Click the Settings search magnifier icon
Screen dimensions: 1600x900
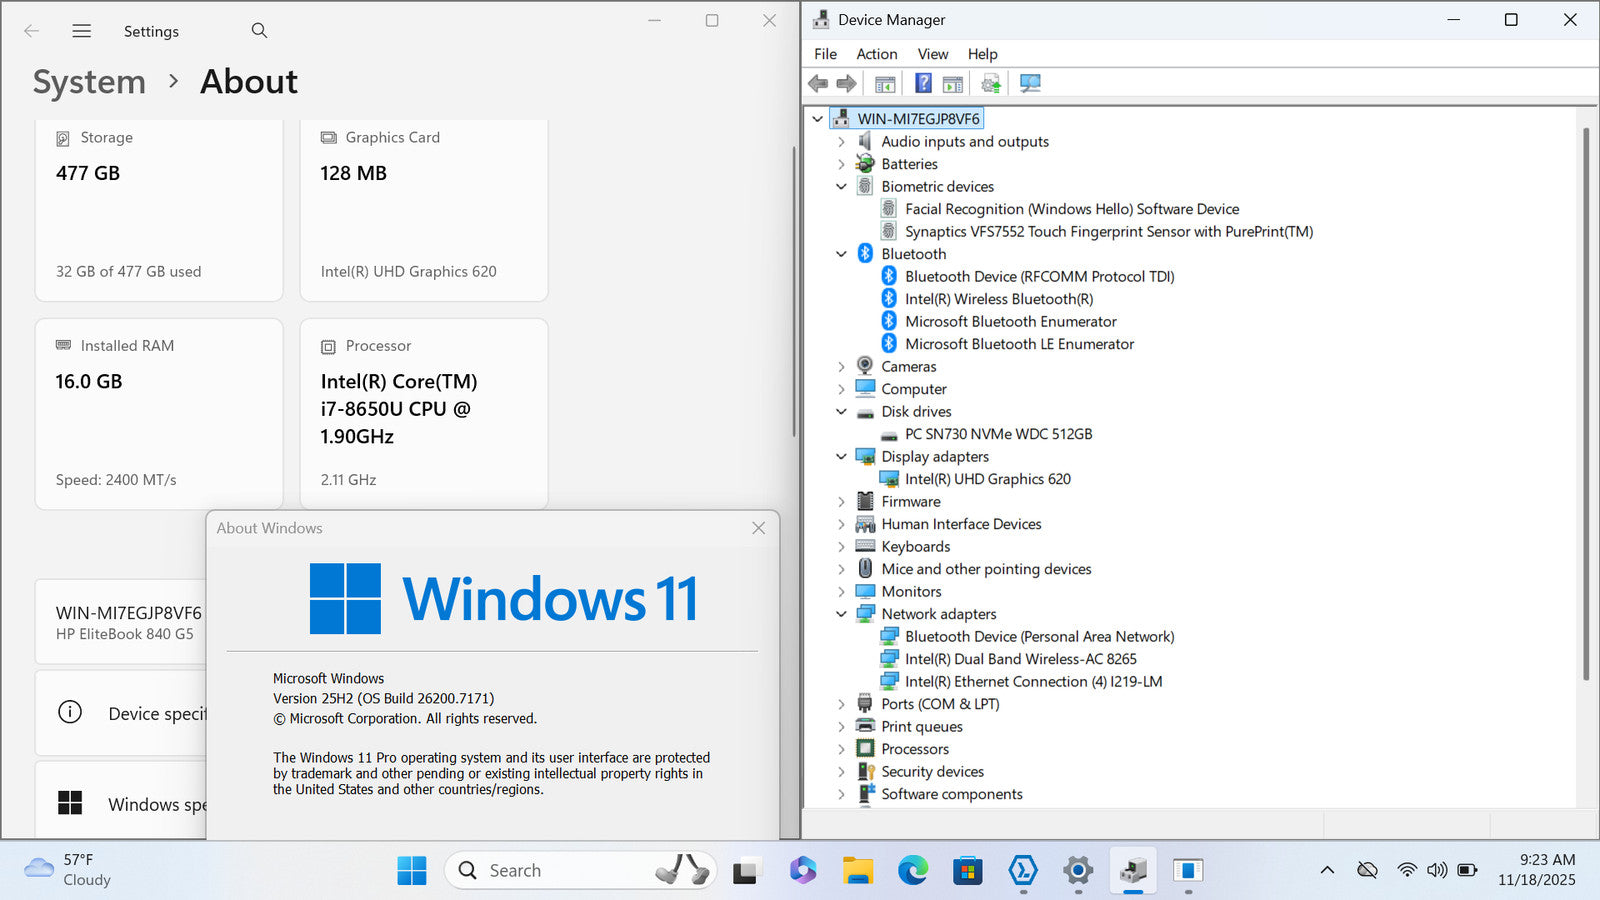(x=259, y=31)
